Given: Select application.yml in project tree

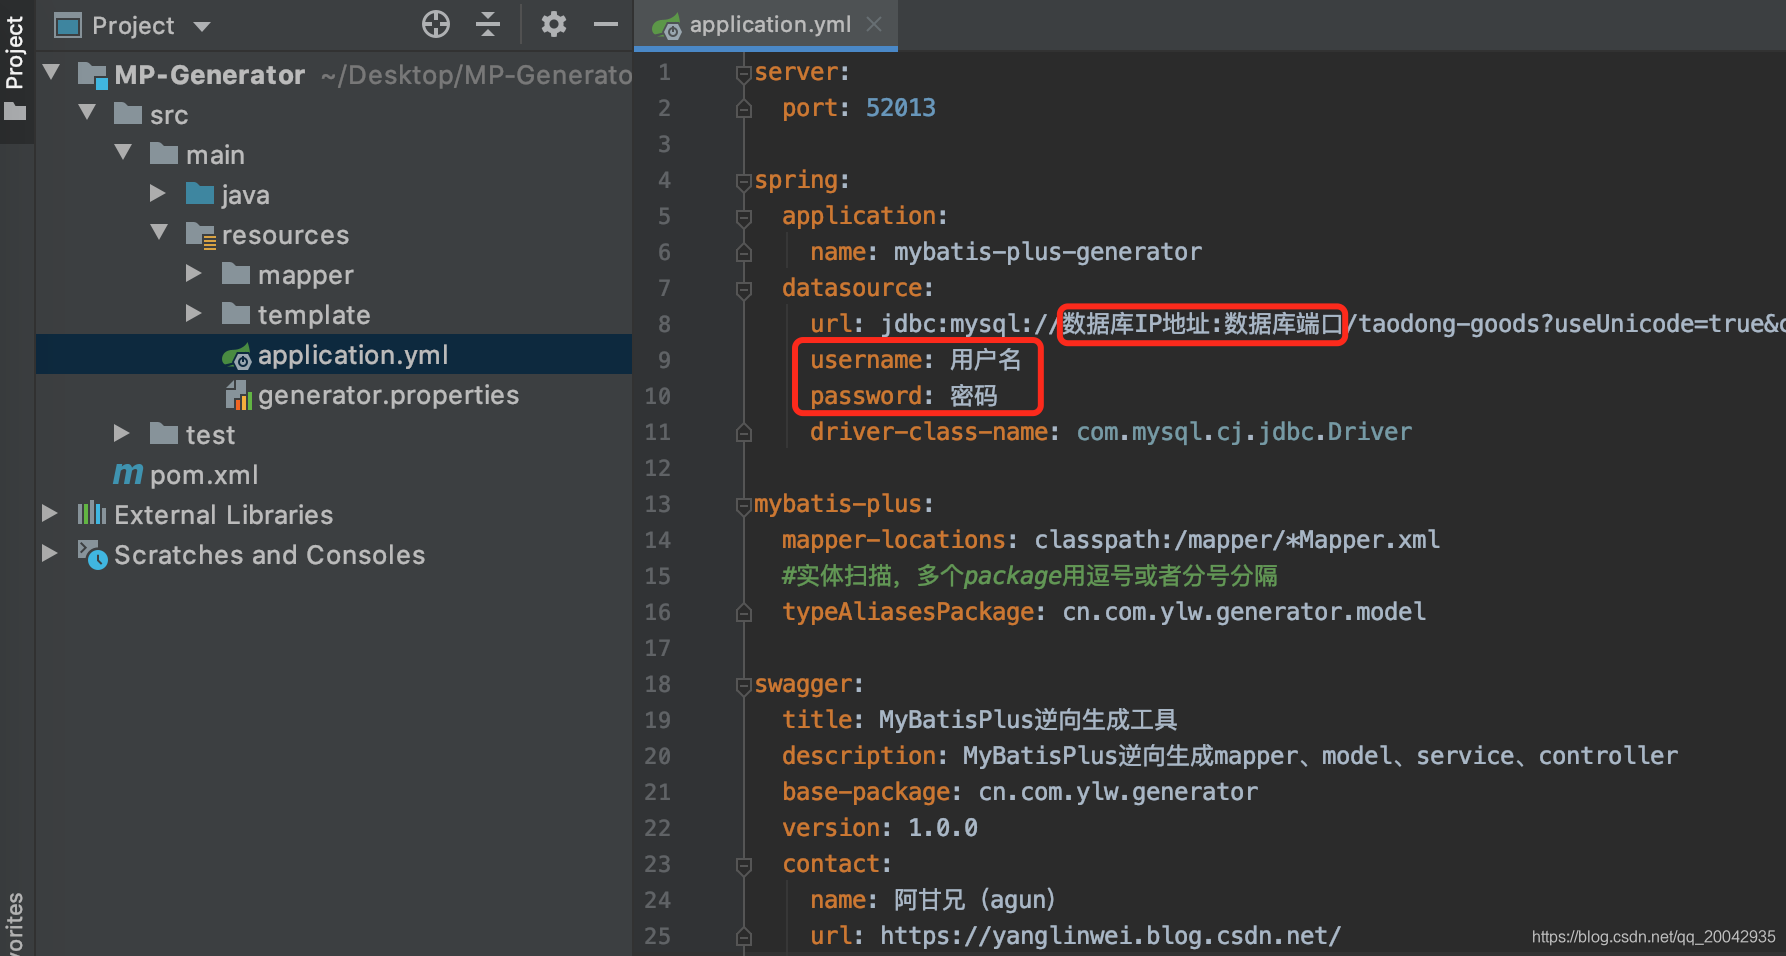Looking at the screenshot, I should [x=352, y=355].
